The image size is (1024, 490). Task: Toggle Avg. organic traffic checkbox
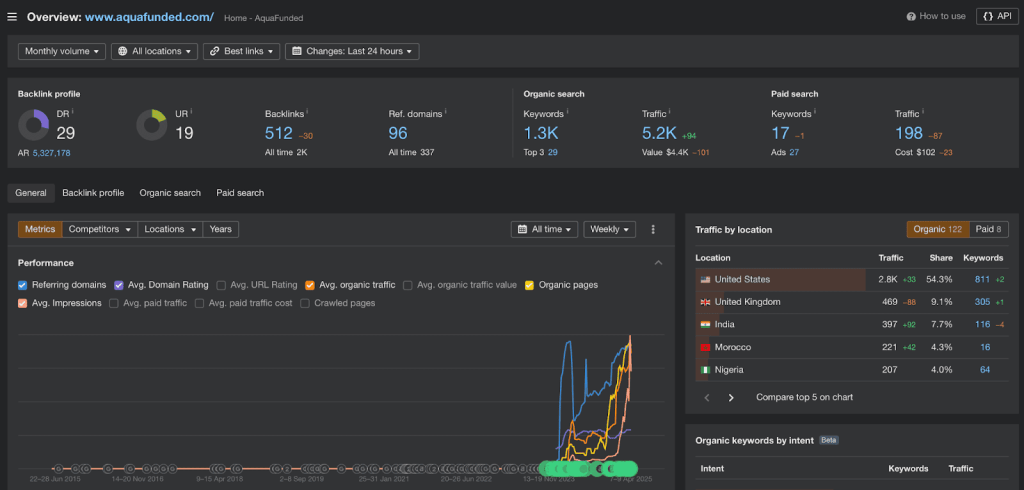(x=310, y=285)
